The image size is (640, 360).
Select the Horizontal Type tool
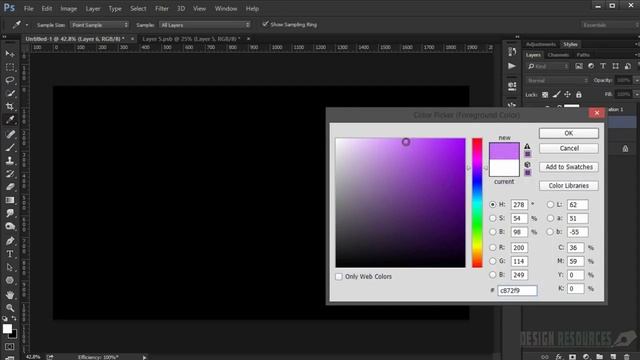pos(10,254)
